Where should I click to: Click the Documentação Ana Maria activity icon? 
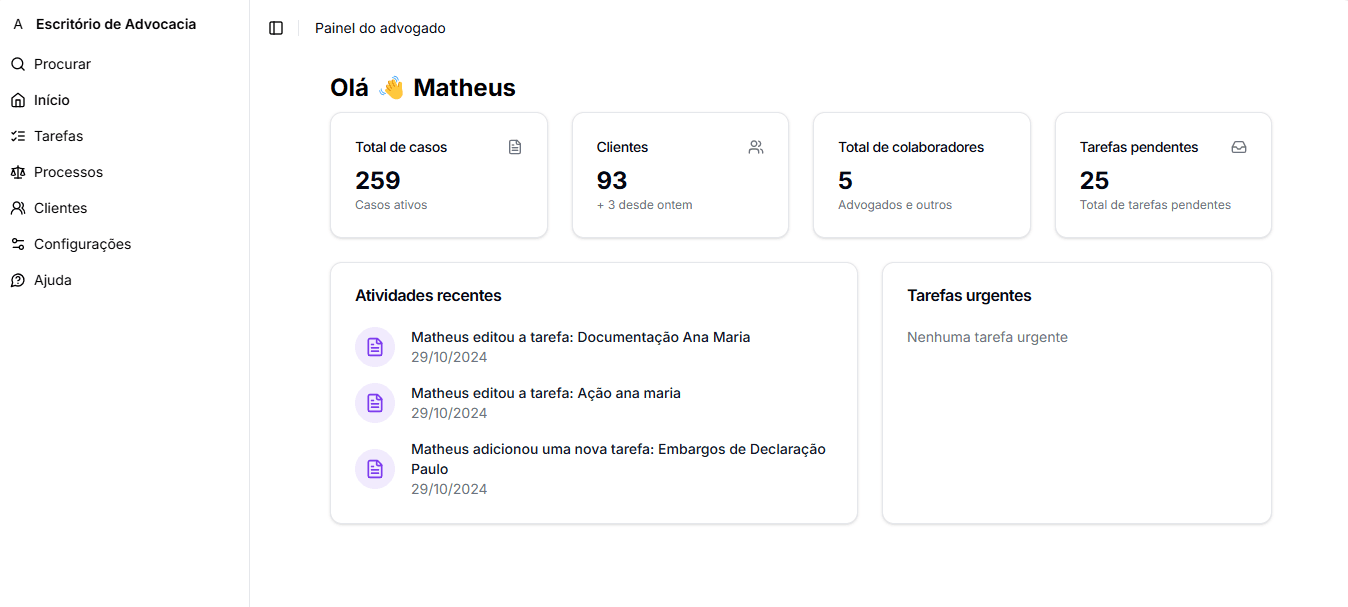click(x=374, y=346)
